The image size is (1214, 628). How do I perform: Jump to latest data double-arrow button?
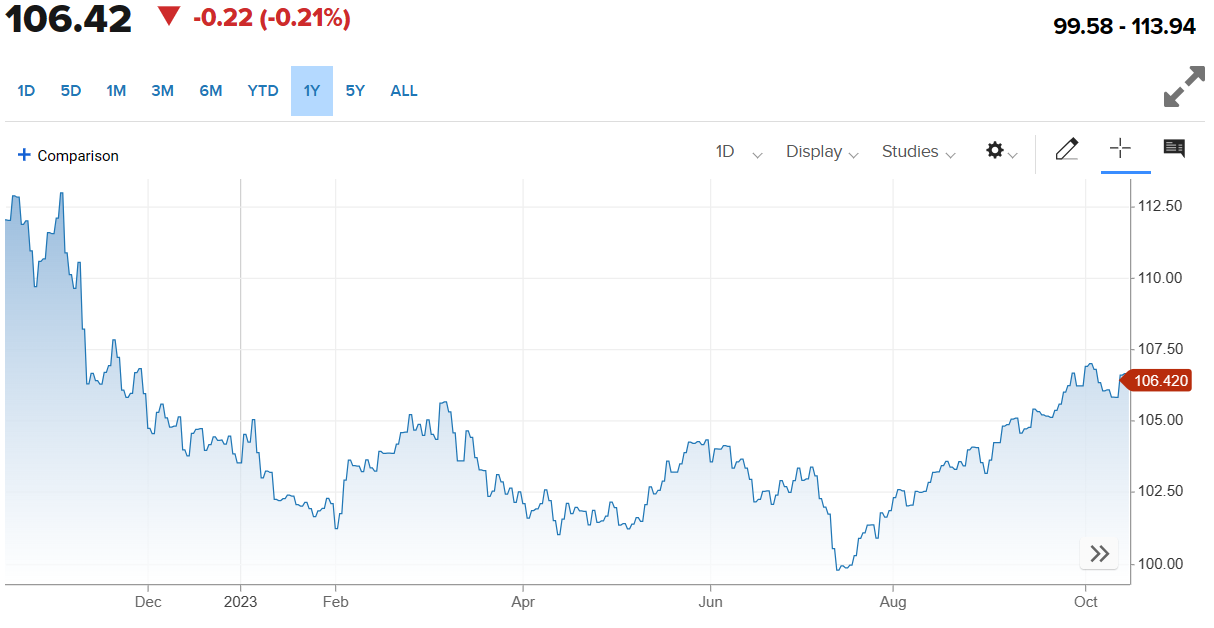[x=1099, y=553]
